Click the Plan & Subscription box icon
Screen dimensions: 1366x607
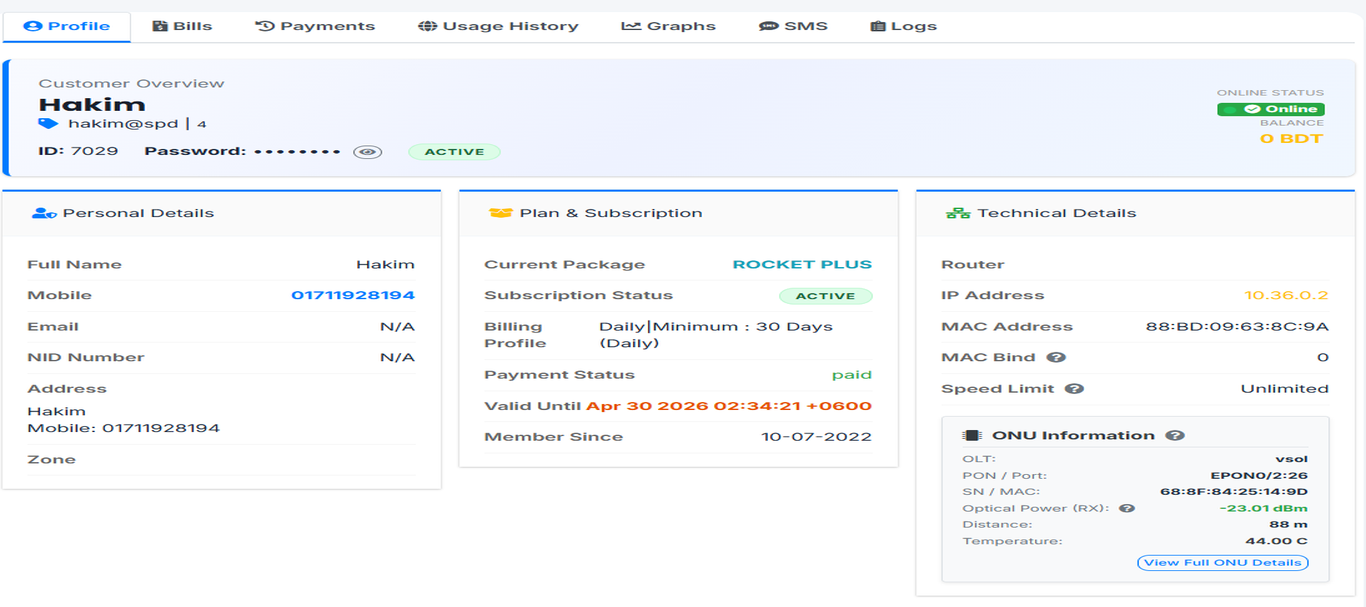pyautogui.click(x=500, y=213)
